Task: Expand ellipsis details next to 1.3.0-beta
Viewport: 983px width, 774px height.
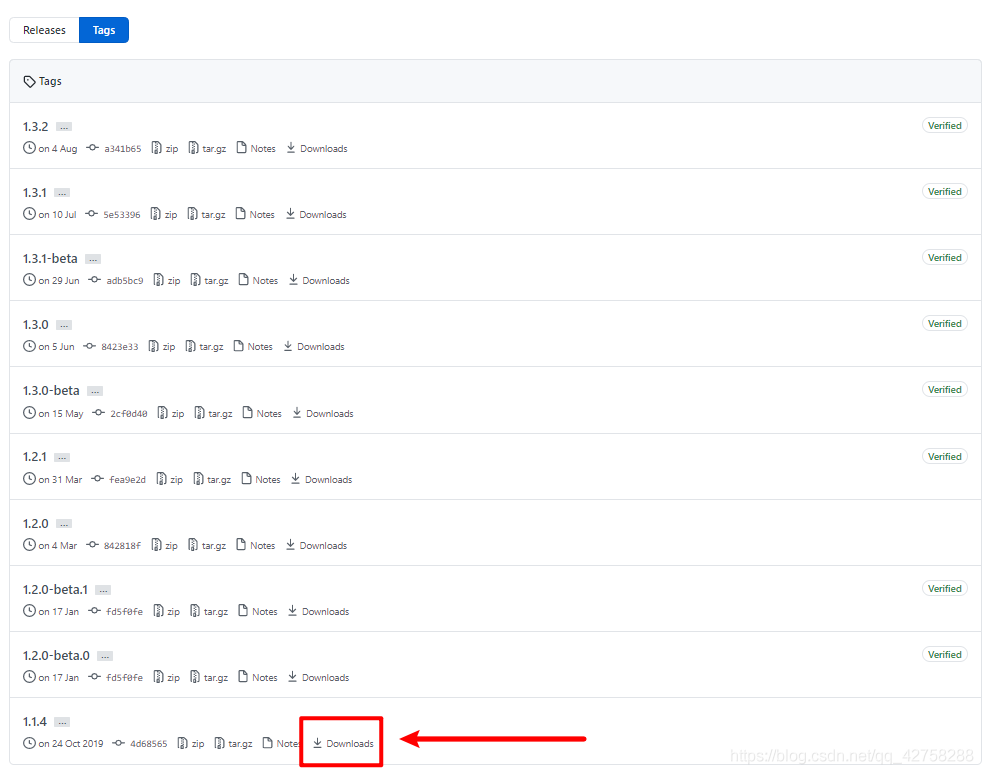Action: pos(95,391)
